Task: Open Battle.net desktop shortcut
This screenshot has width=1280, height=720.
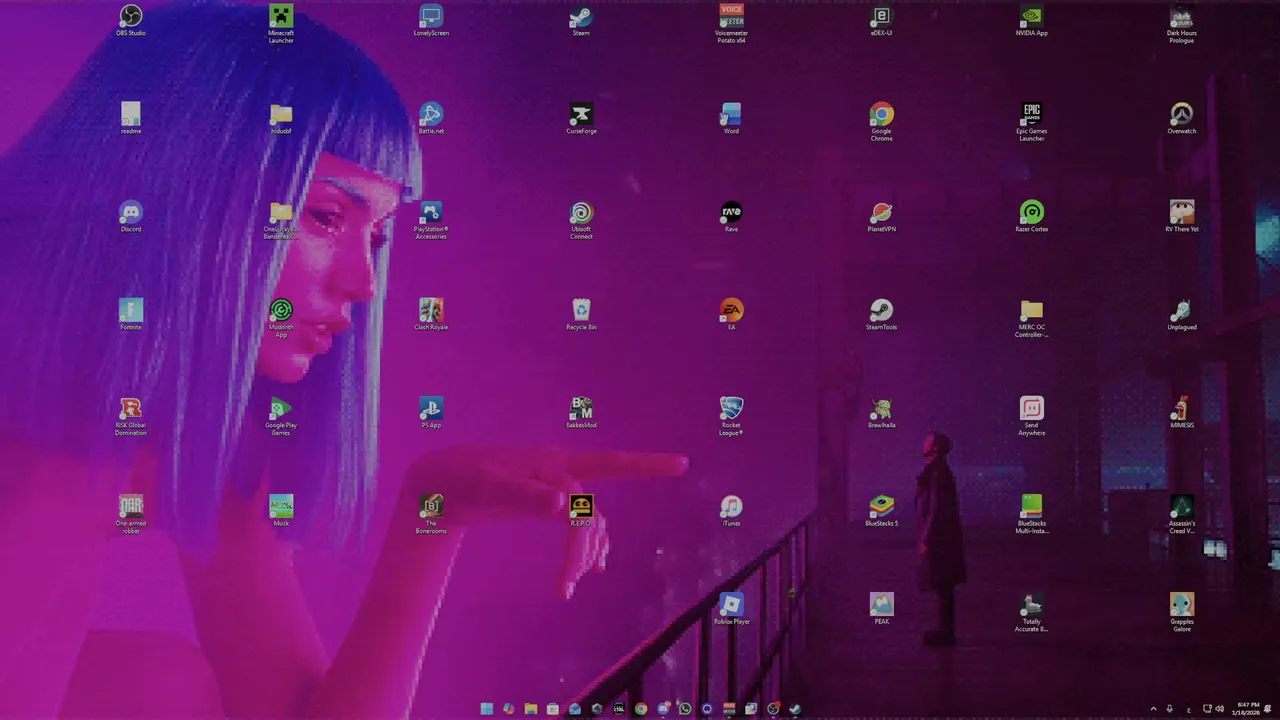Action: pos(431,119)
